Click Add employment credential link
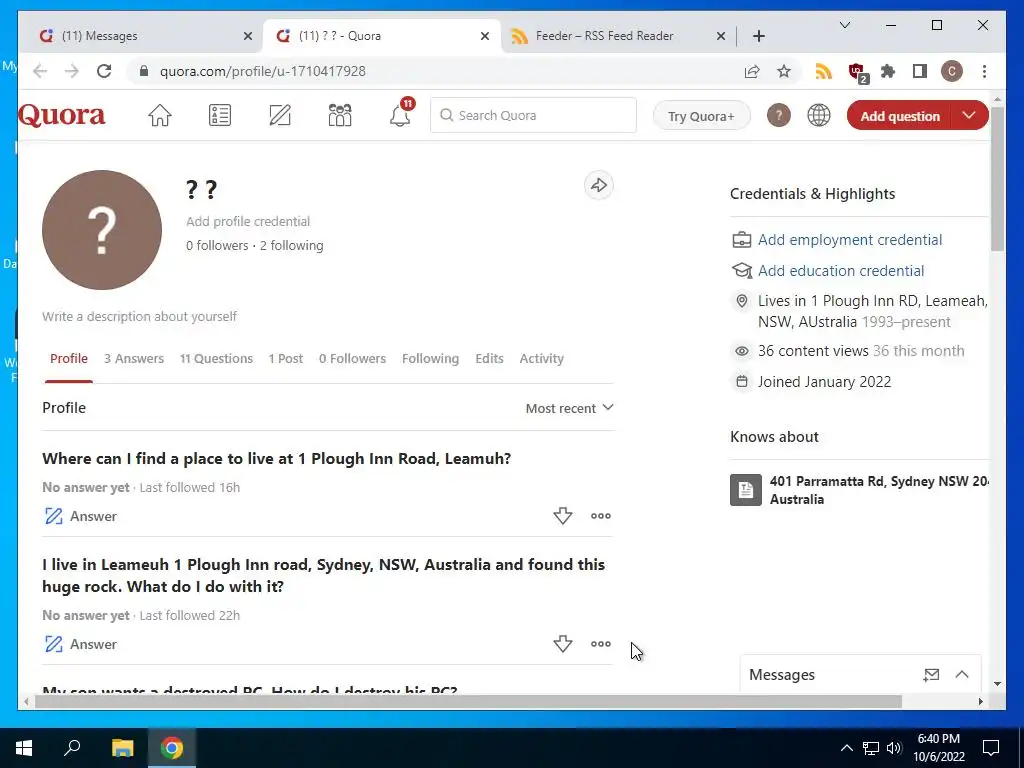Screen dimensions: 1024x768 850,240
